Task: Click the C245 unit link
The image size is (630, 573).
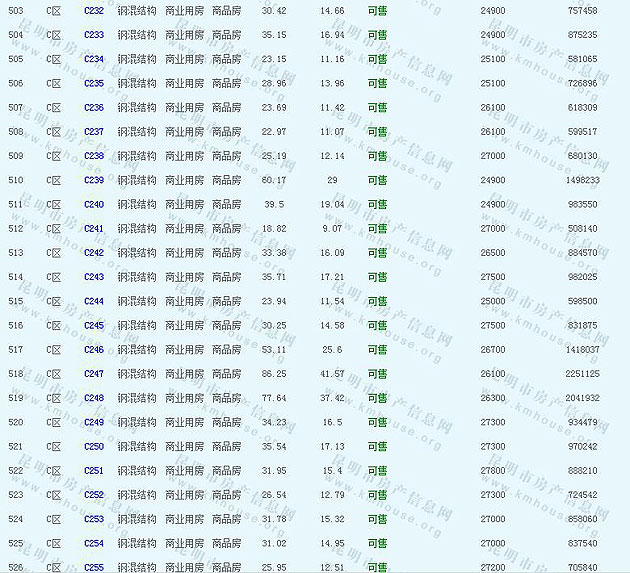Action: click(x=94, y=325)
